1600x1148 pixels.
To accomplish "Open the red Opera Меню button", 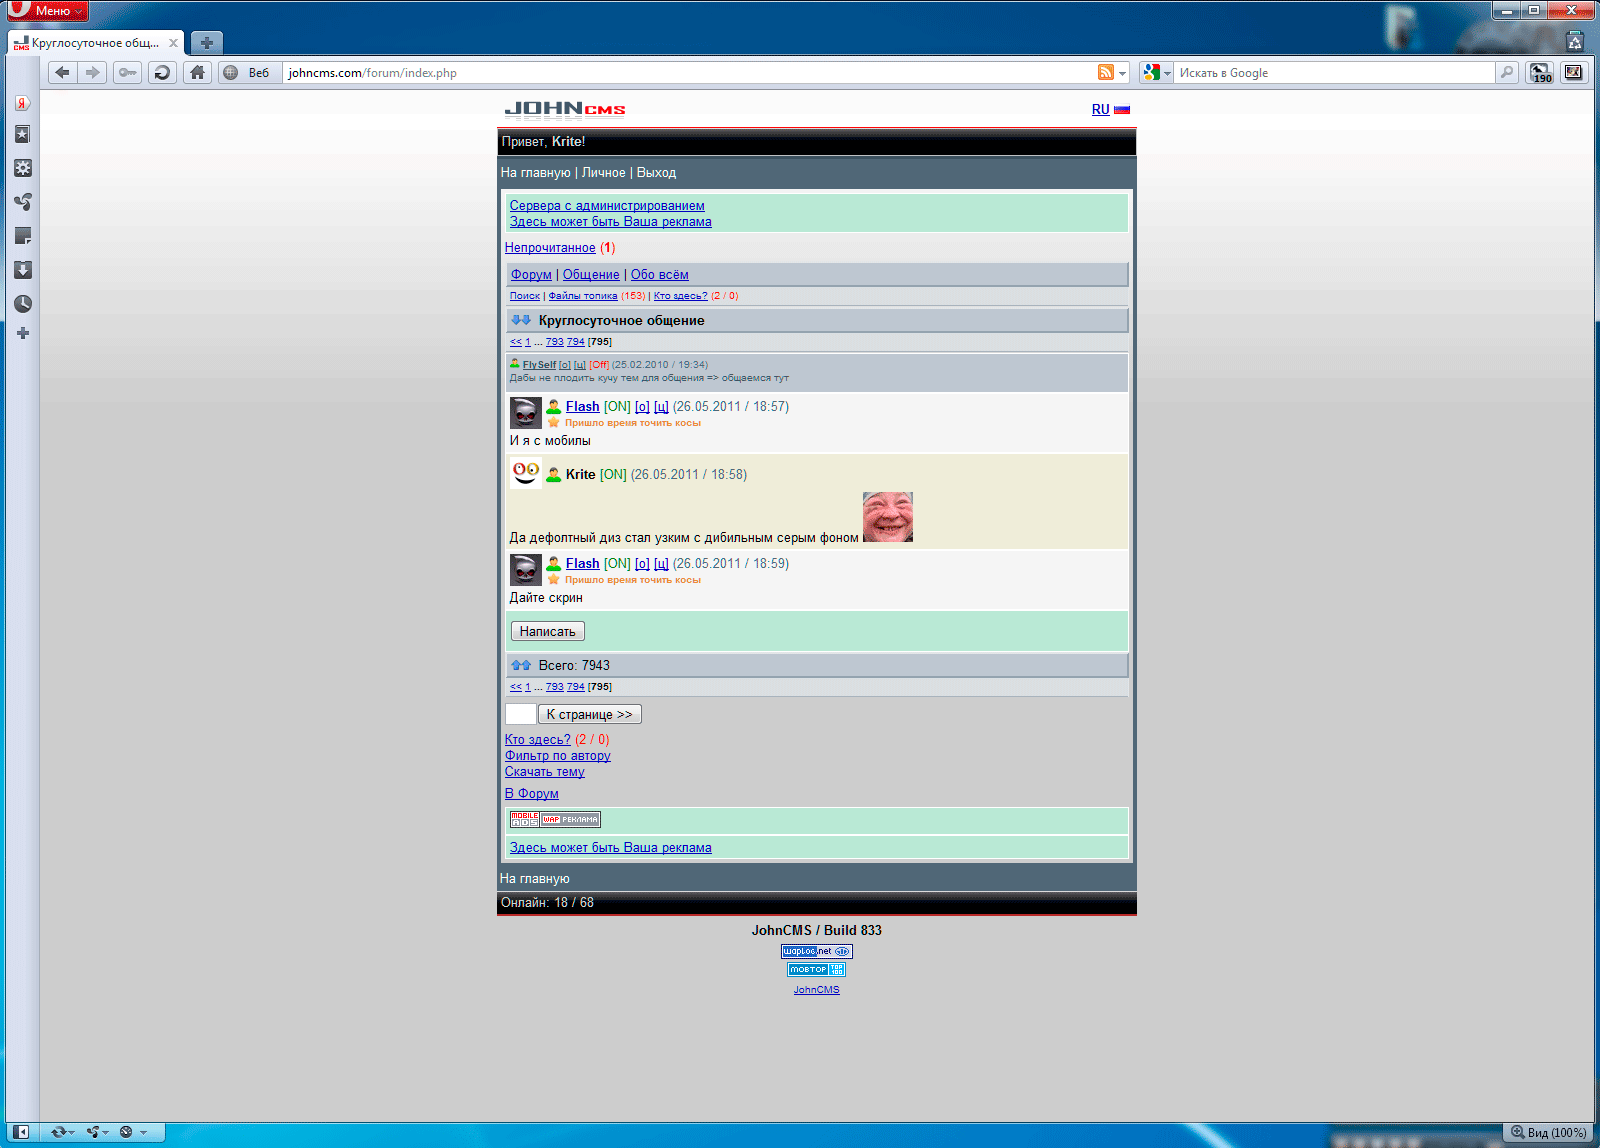I will (x=48, y=11).
